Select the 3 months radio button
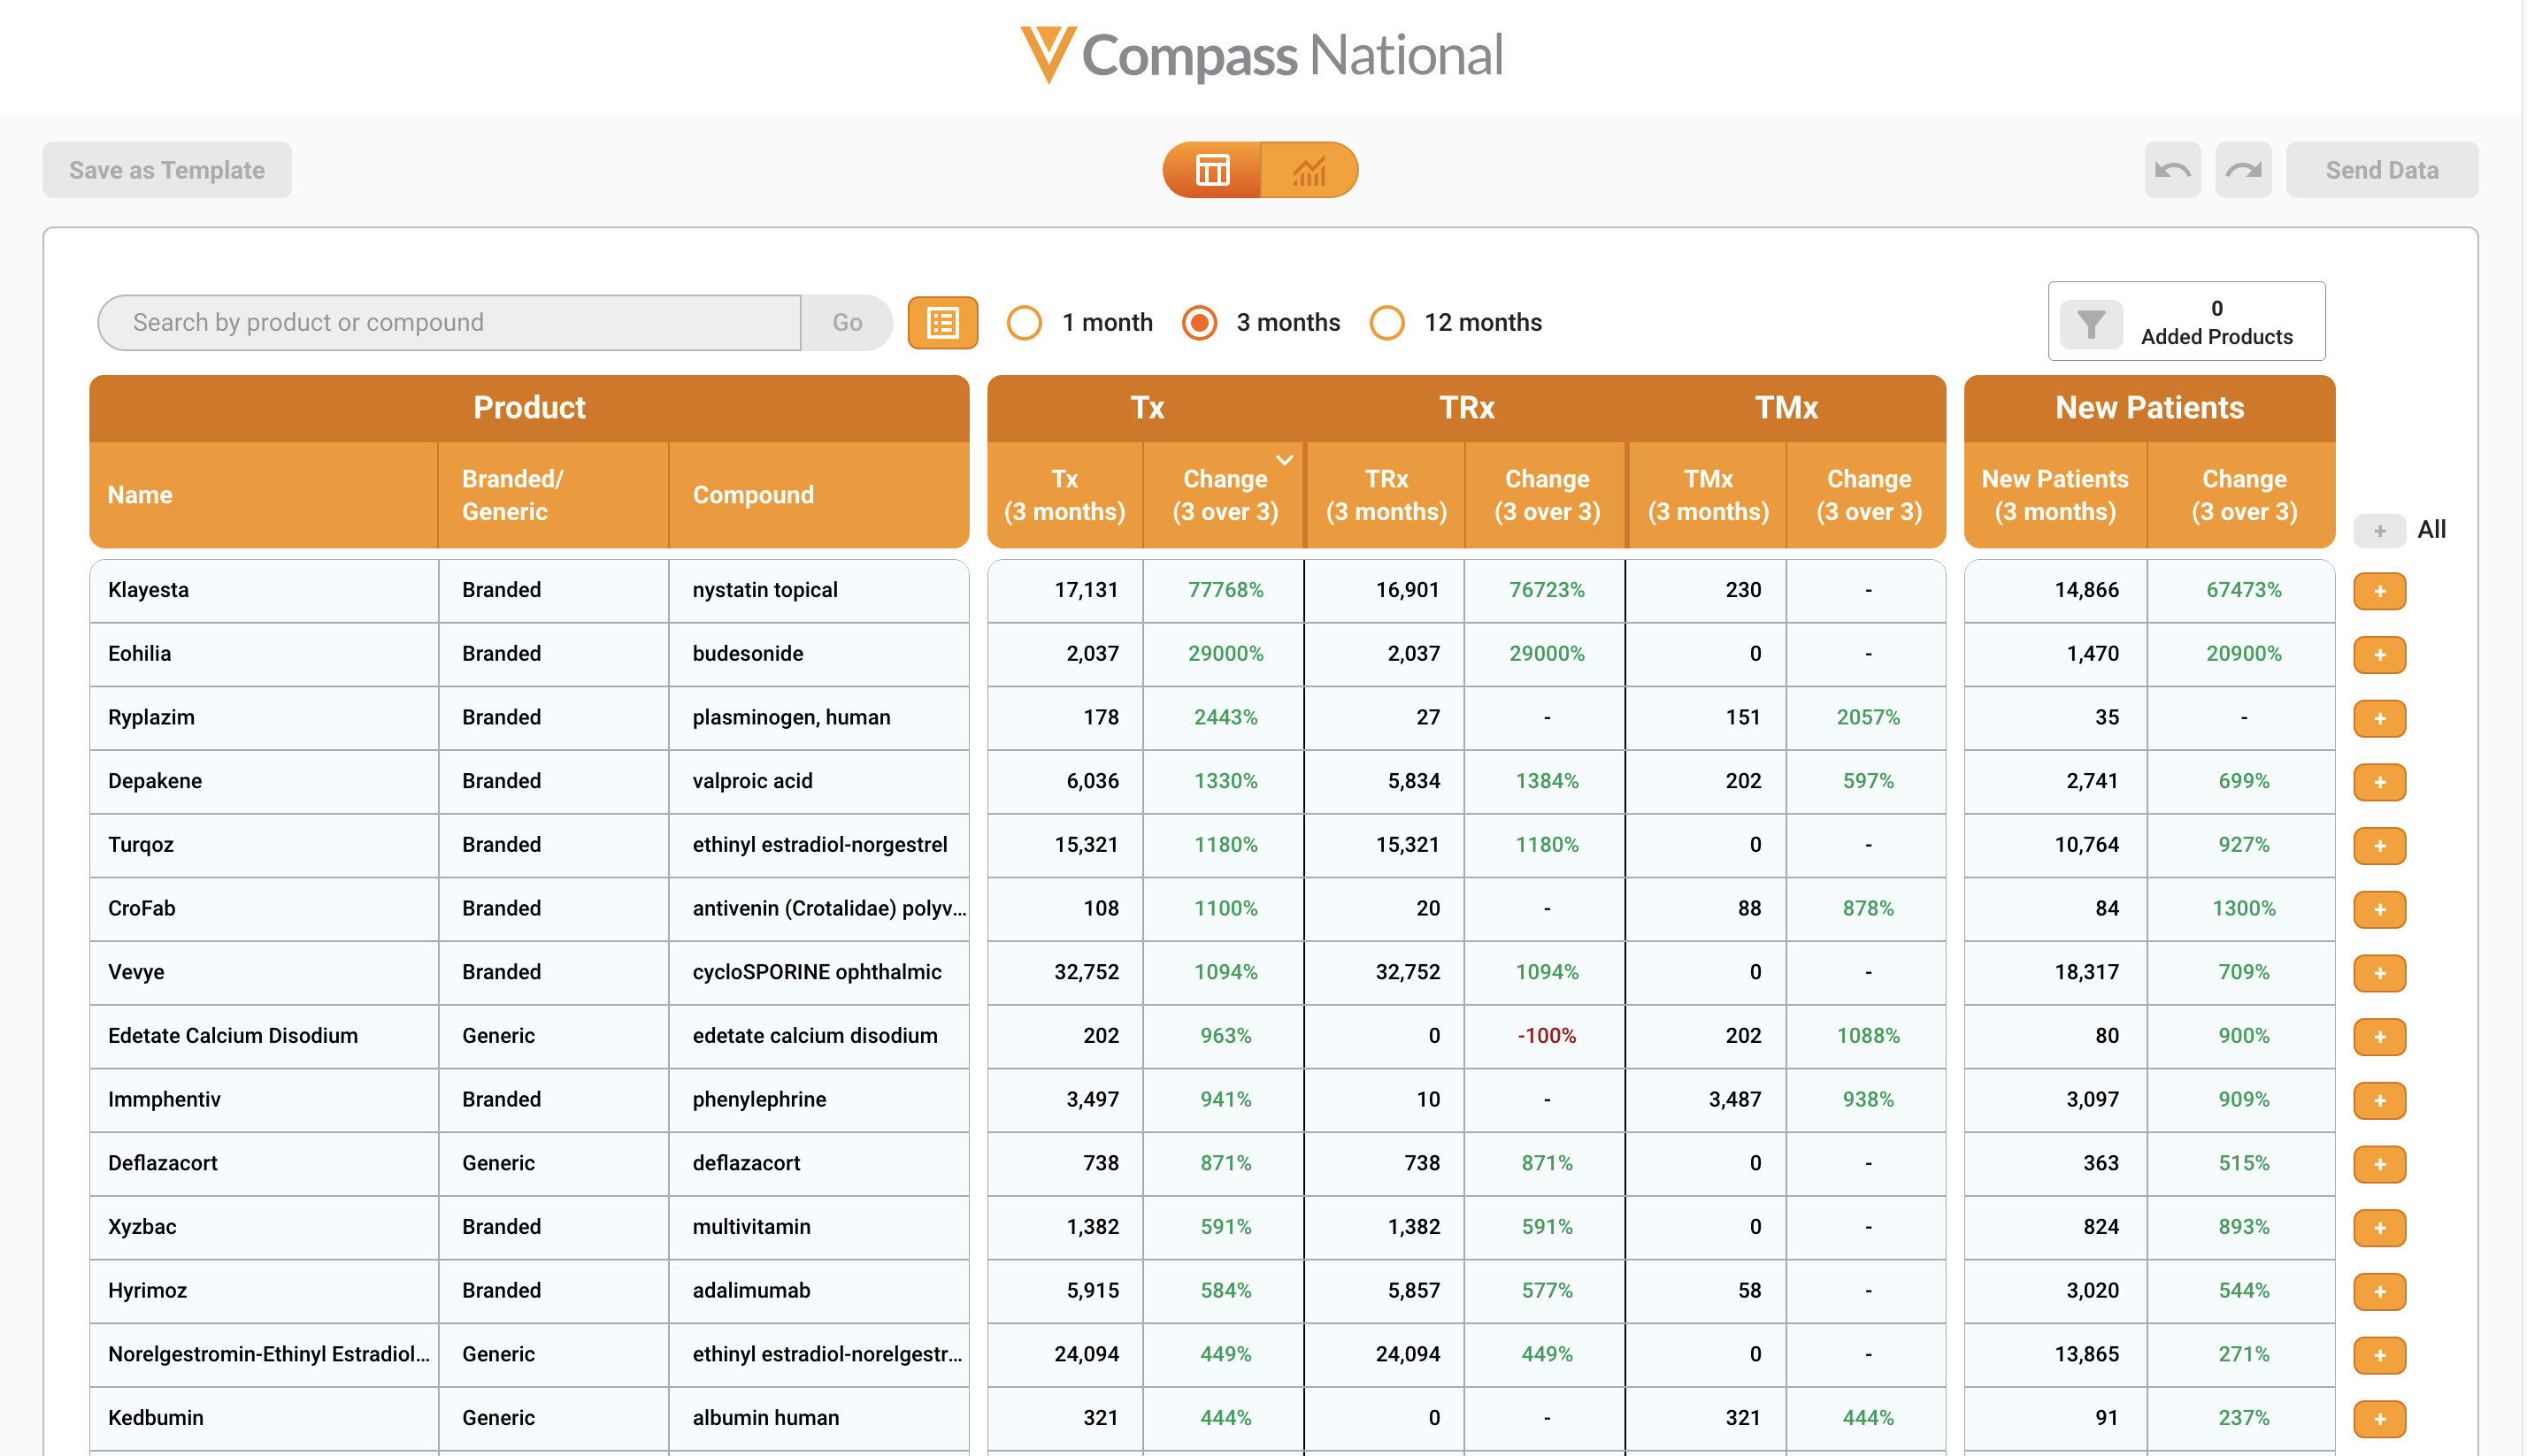The width and height of the screenshot is (2527, 1456). (x=1199, y=323)
